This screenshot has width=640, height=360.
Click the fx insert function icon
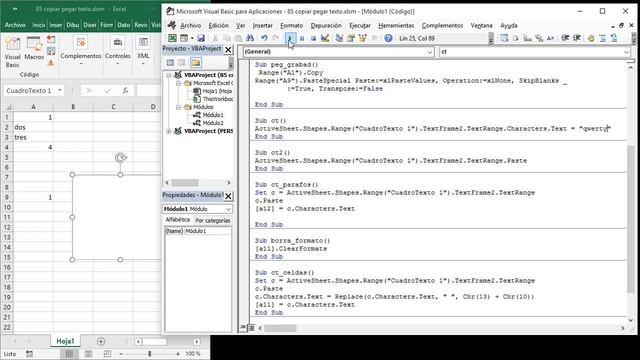tap(125, 91)
